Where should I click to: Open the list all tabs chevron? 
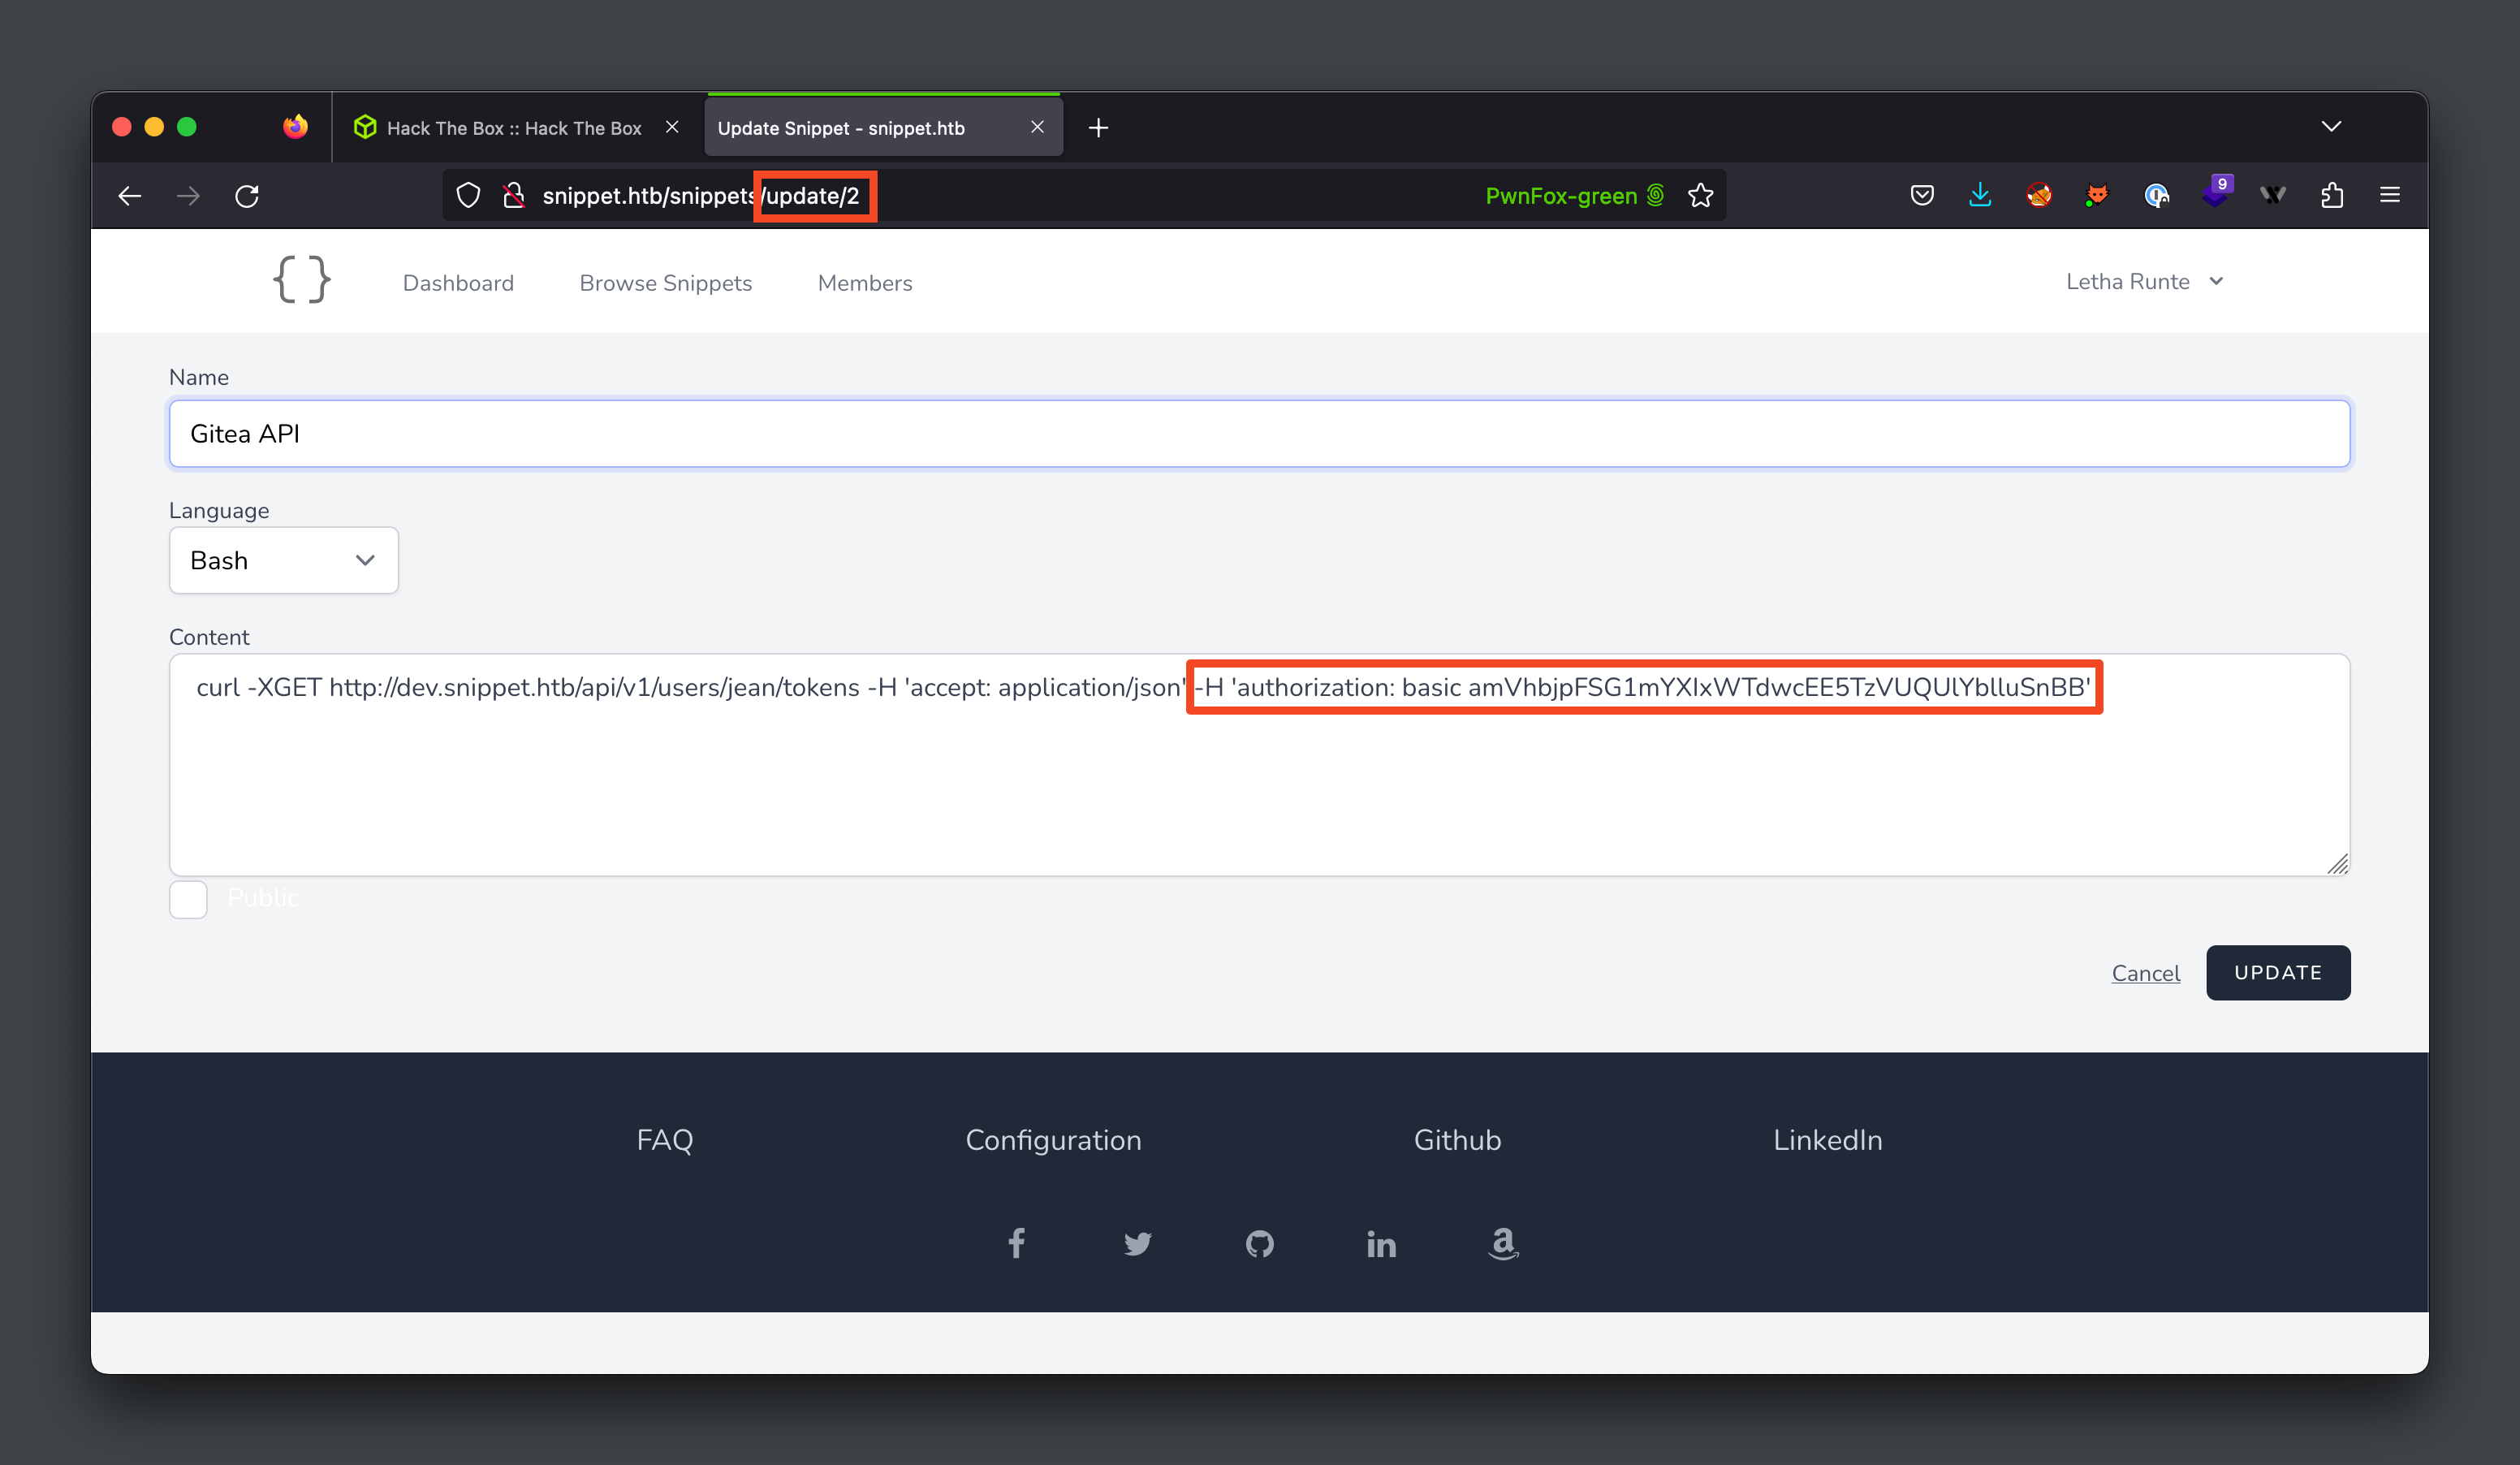click(x=2331, y=127)
